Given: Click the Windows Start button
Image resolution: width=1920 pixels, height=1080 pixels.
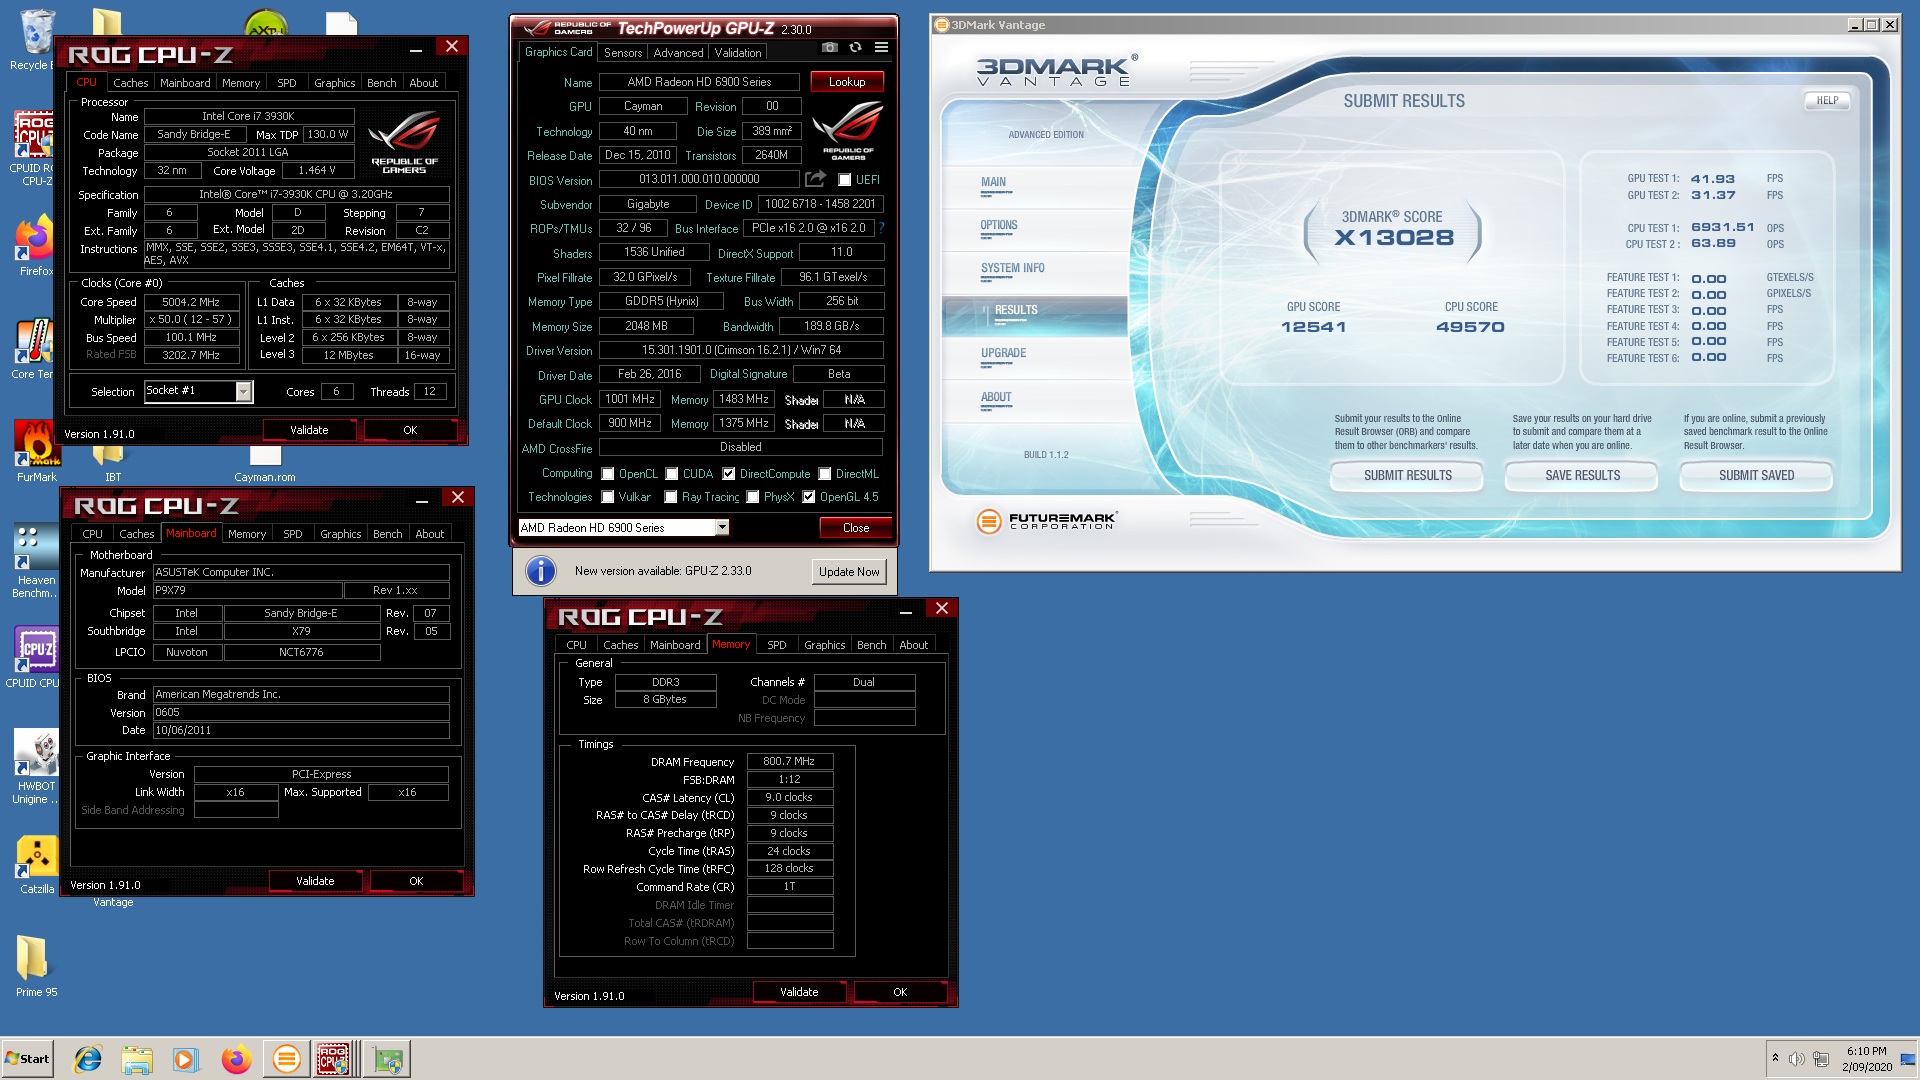Looking at the screenshot, I should coord(28,1059).
